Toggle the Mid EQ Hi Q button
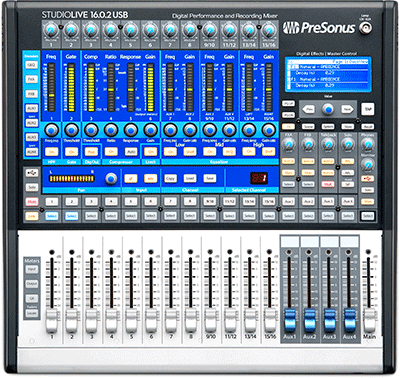The width and height of the screenshot is (400, 378). point(229,152)
